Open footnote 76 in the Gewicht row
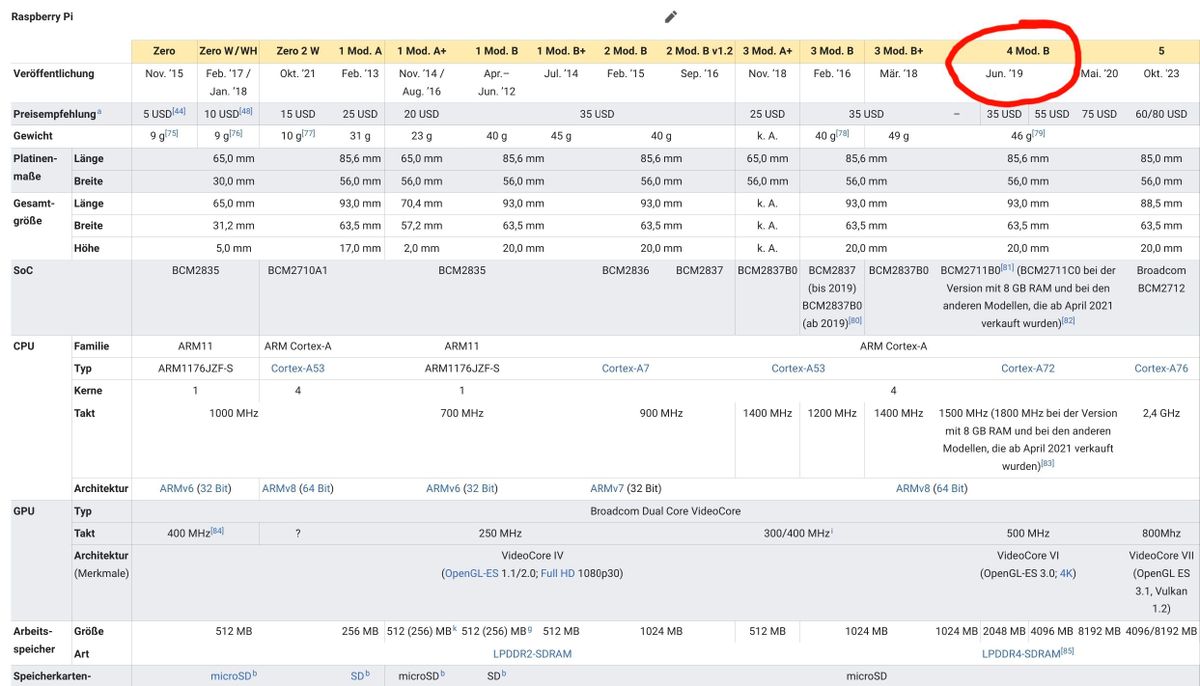The image size is (1200, 686). tap(236, 132)
